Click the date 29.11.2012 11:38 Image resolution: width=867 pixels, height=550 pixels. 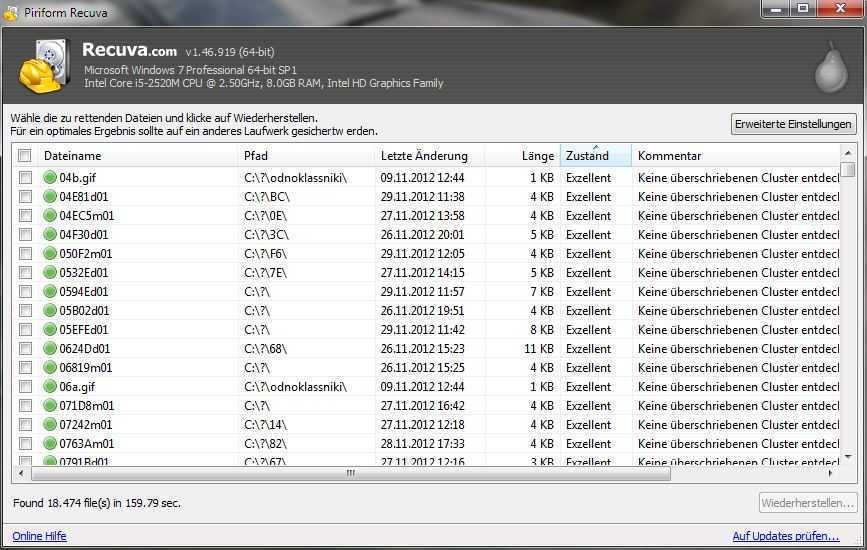[x=422, y=196]
